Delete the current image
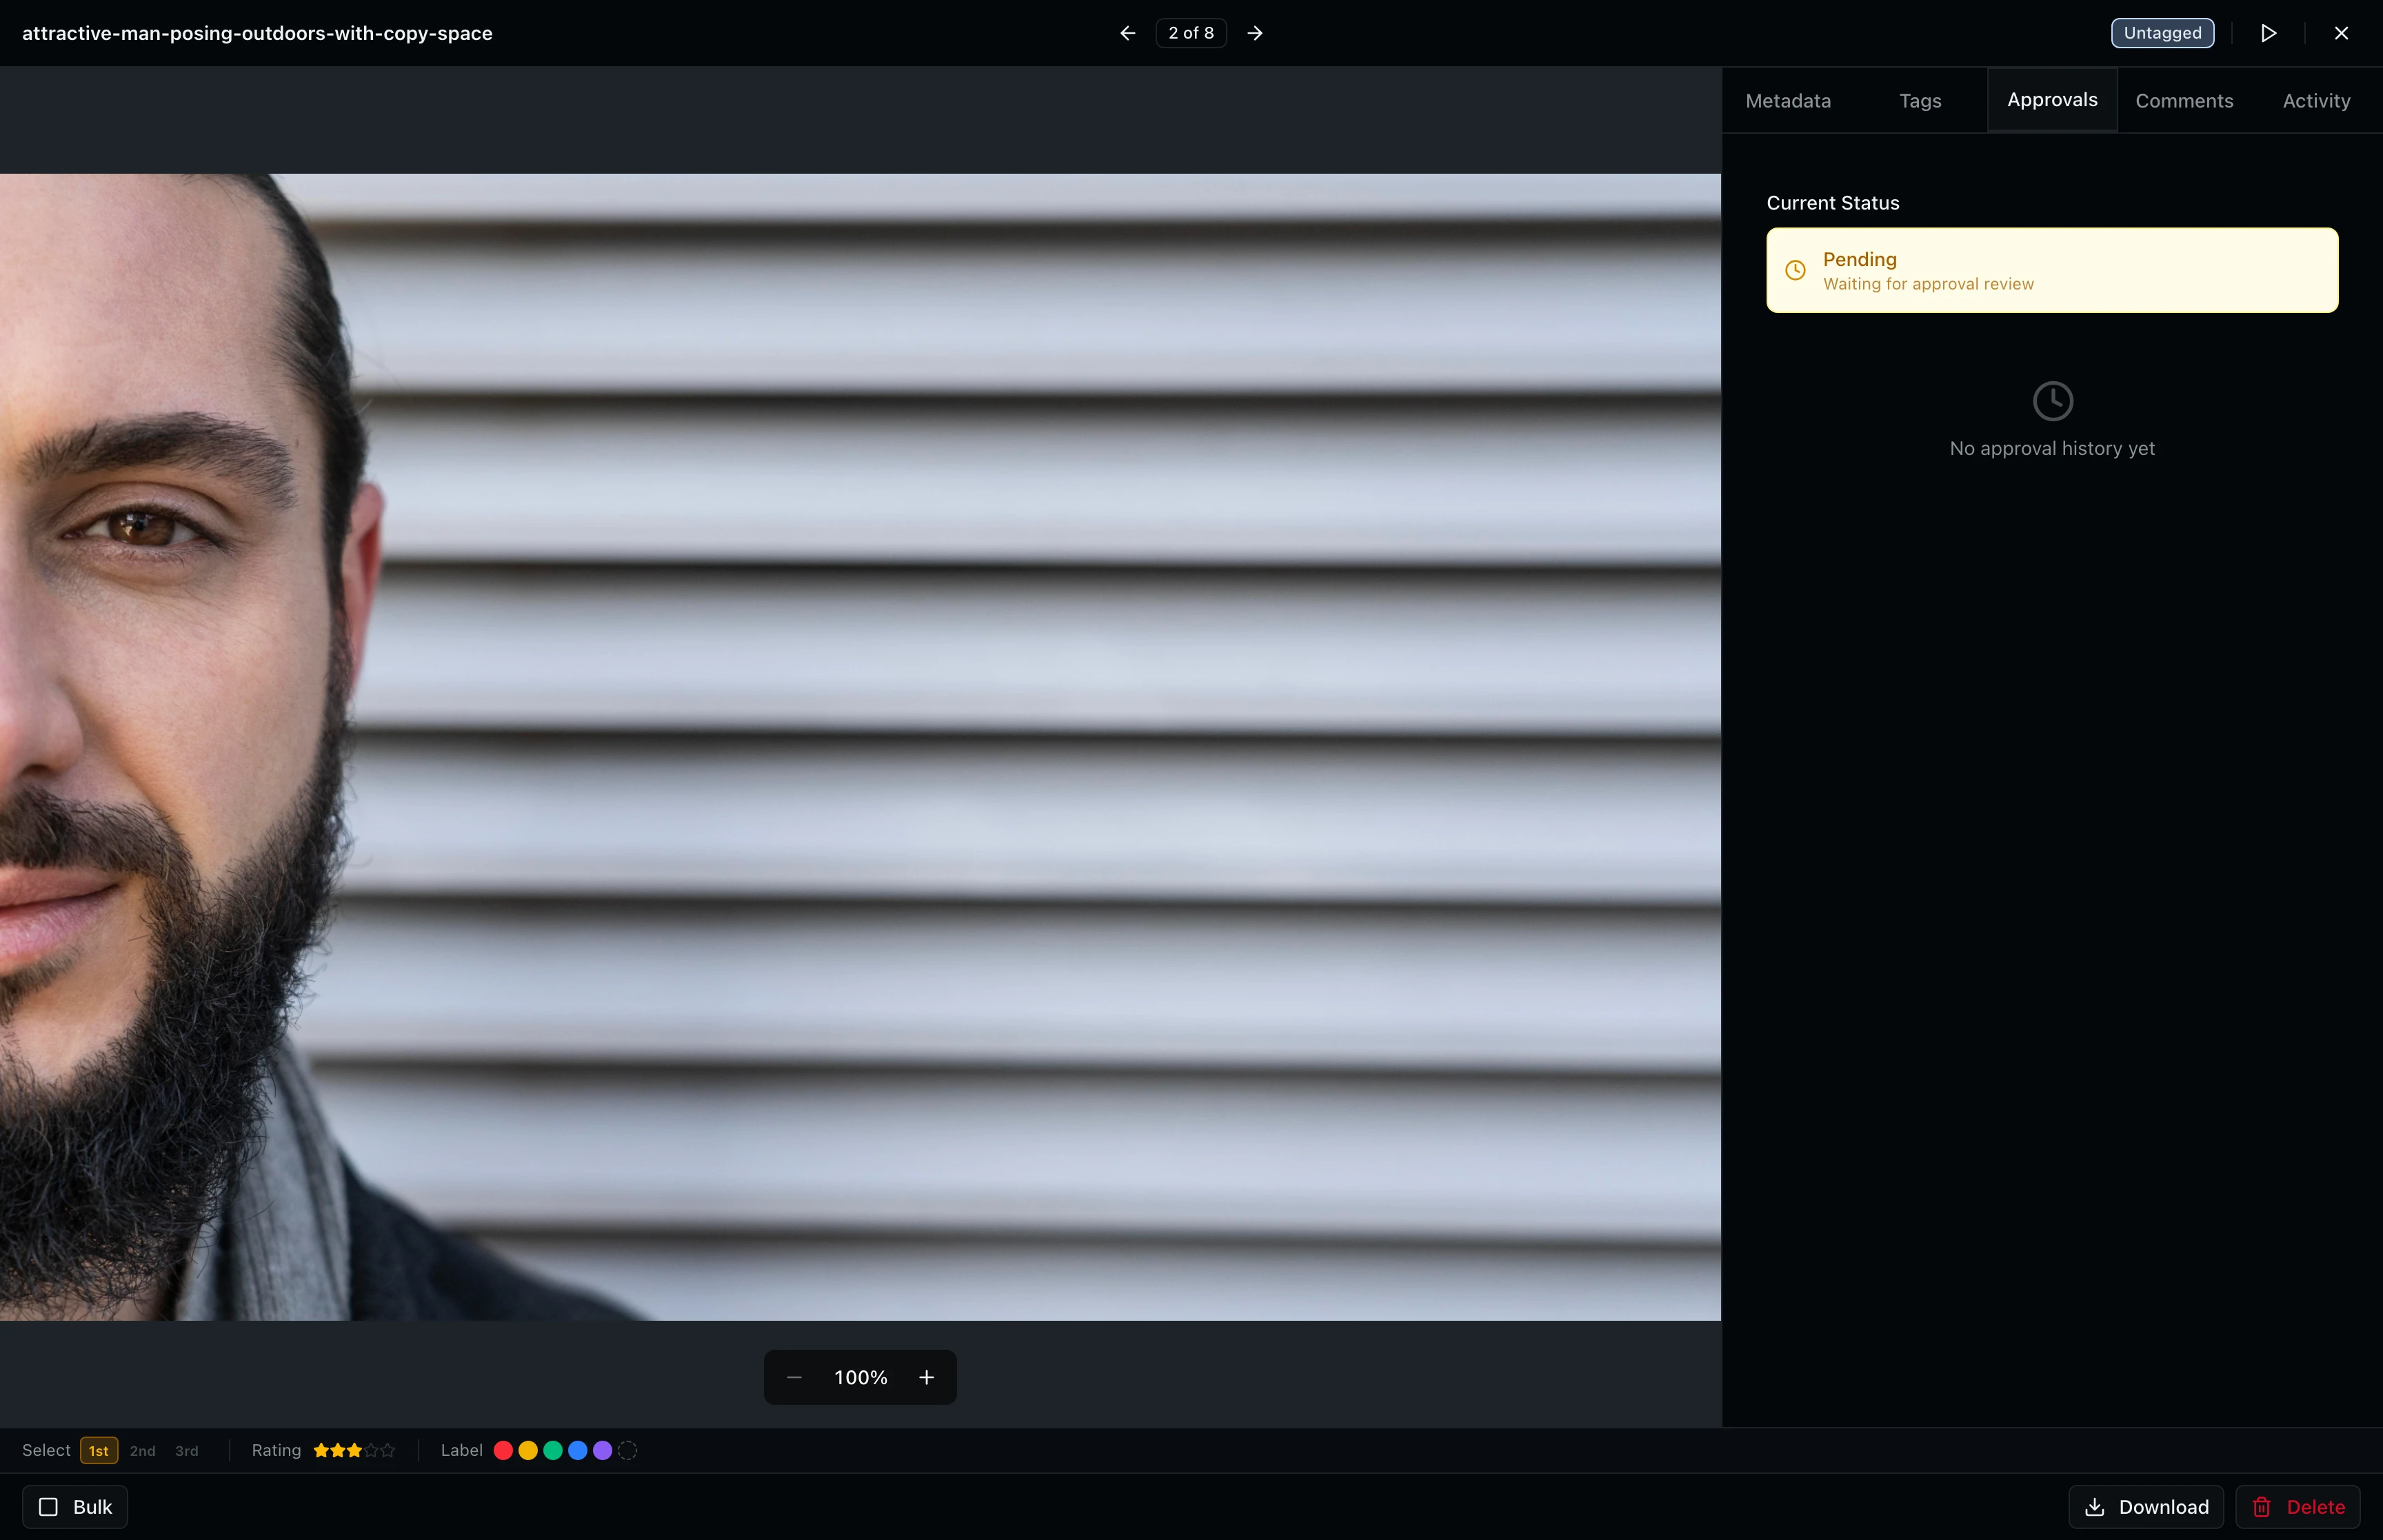The width and height of the screenshot is (2383, 1540). tap(2298, 1507)
